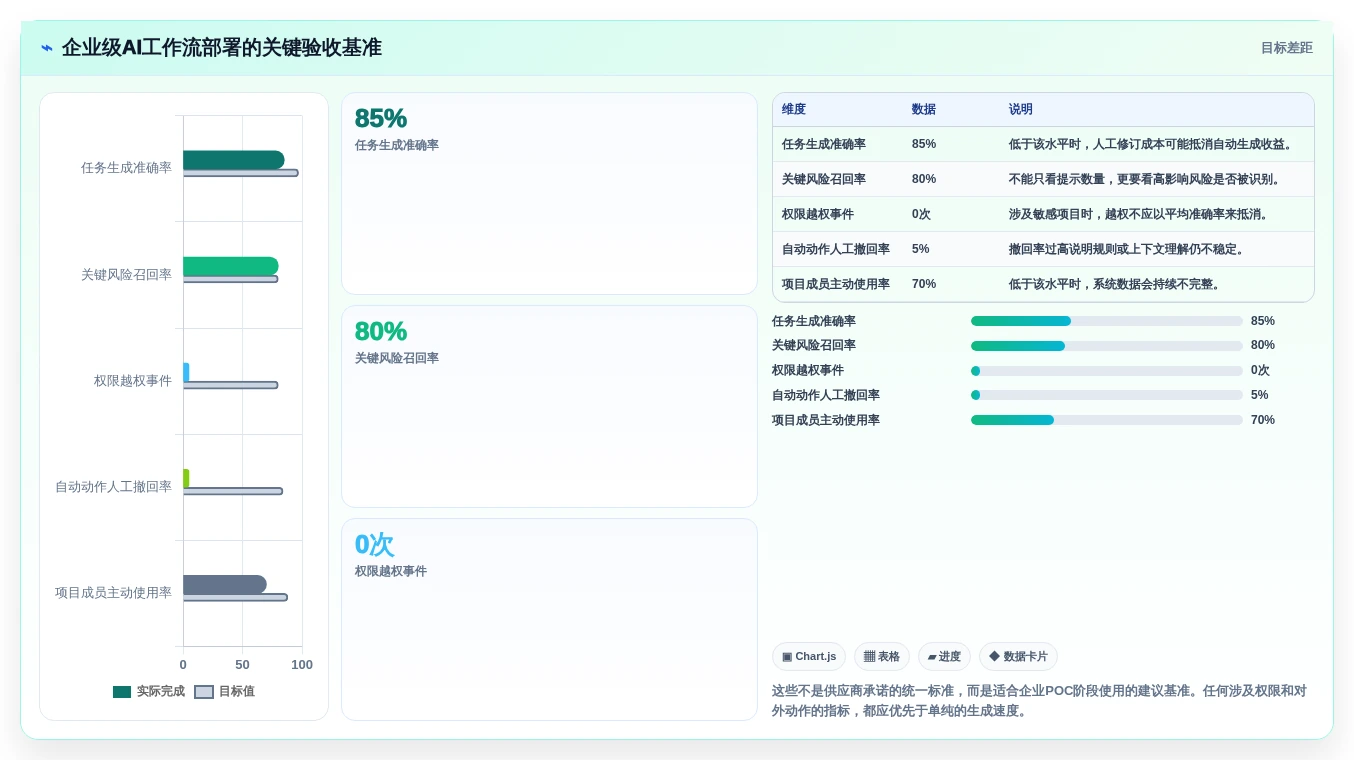Click the 项目成员主动使用率 gray bar in chart
The image size is (1354, 760).
[225, 584]
